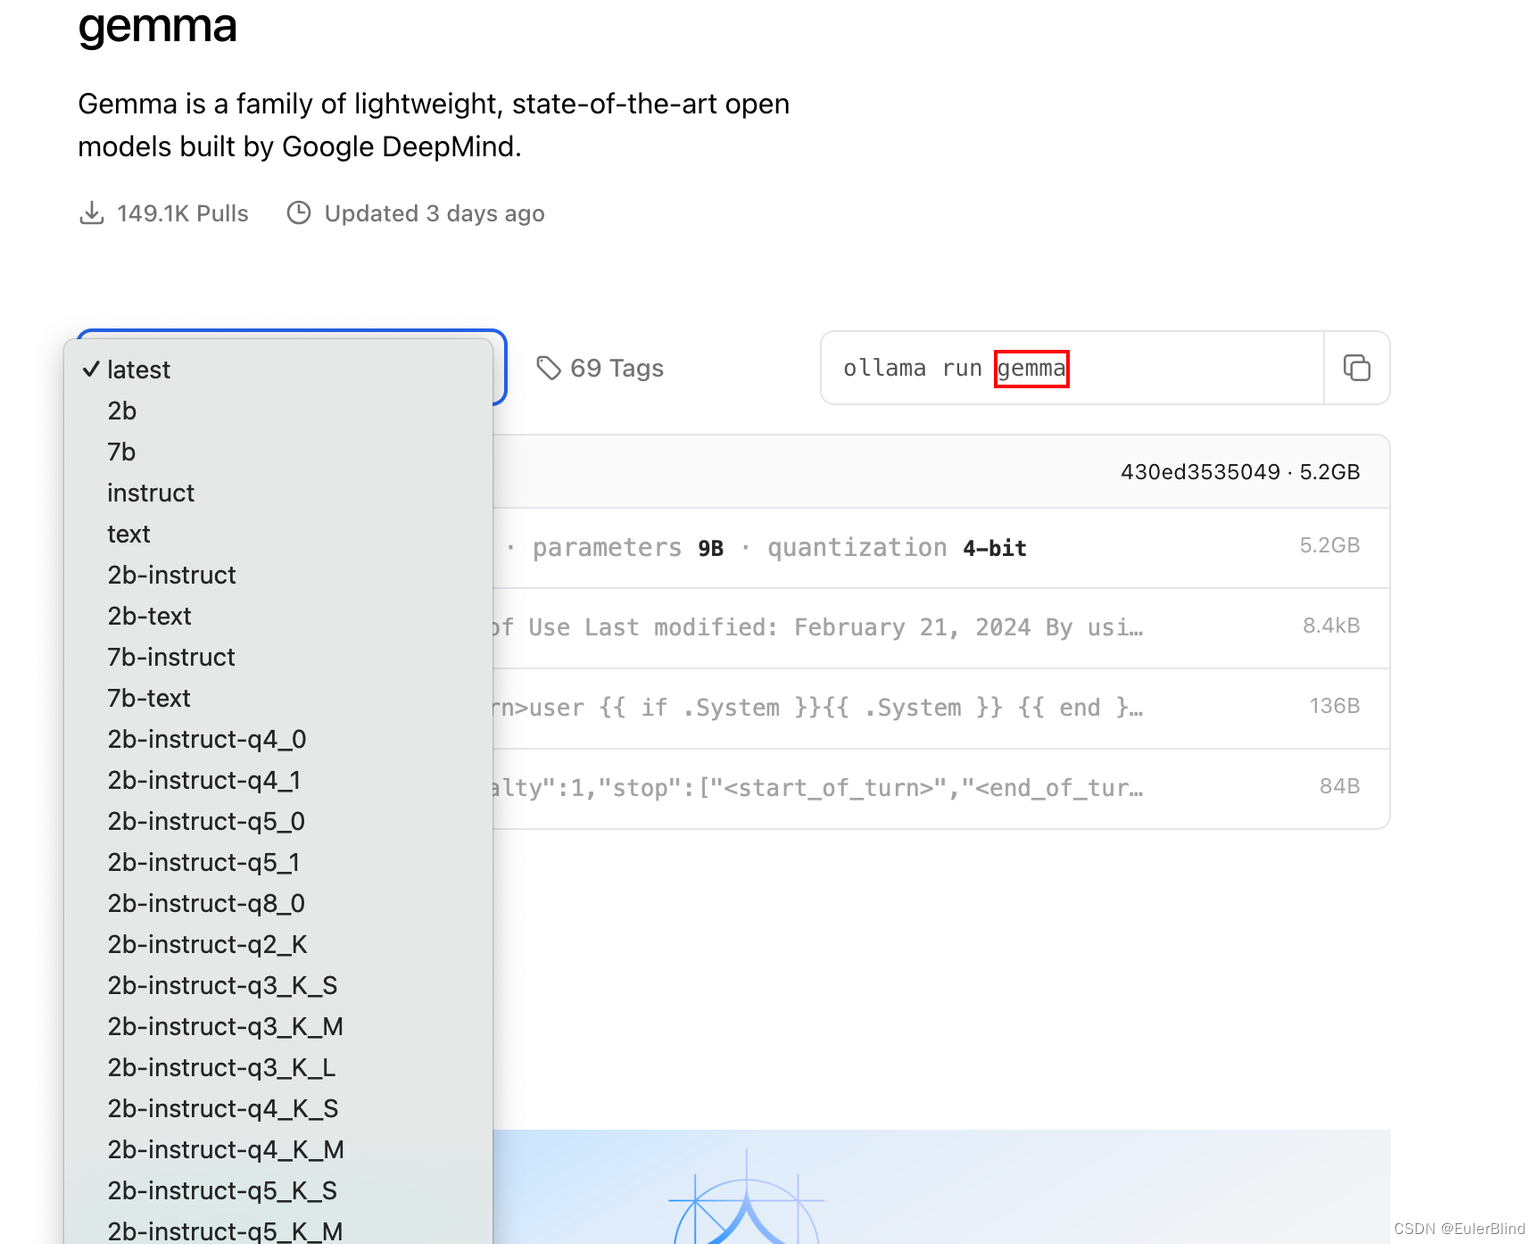1540x1244 pixels.
Task: Select the 'text' tag option
Action: [x=278, y=533]
